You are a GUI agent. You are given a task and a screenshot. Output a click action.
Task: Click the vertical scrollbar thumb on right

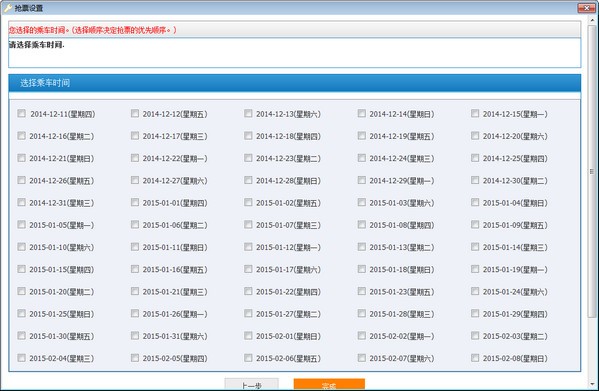[x=592, y=172]
